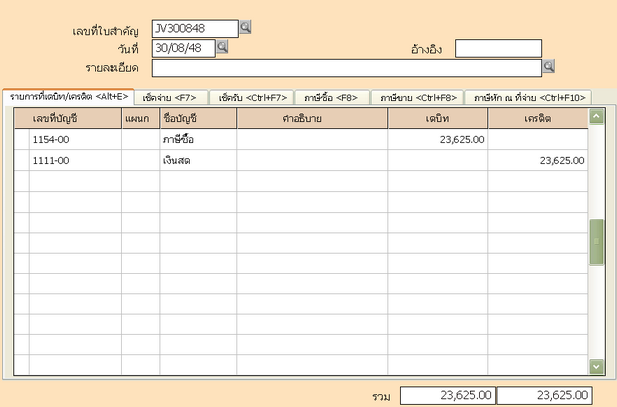
Task: Open the ภาษีหัก ณ ที่จ่าย <Ctrl+F10> tab
Action: click(x=530, y=97)
